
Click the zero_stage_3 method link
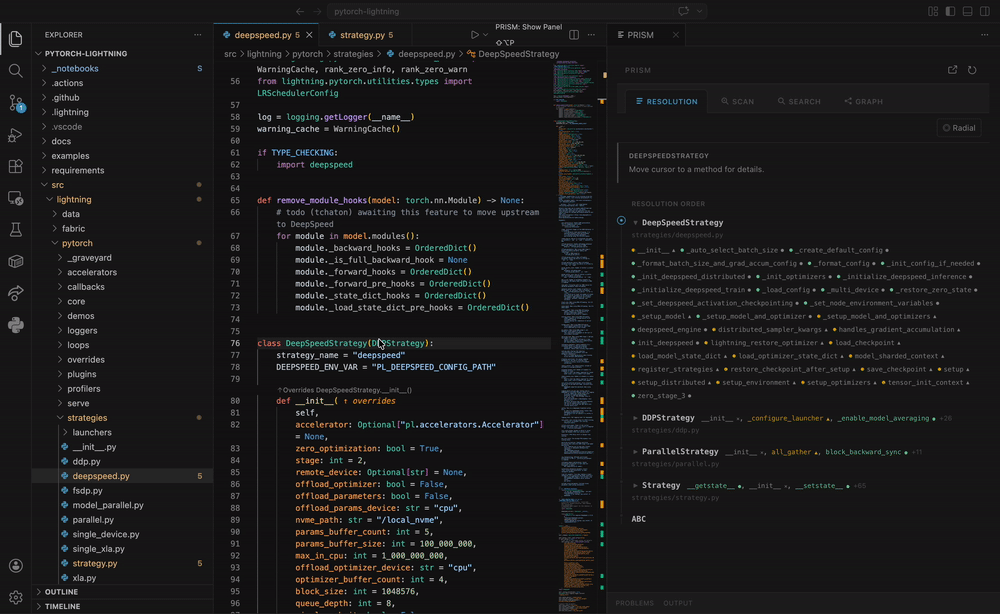coord(661,396)
